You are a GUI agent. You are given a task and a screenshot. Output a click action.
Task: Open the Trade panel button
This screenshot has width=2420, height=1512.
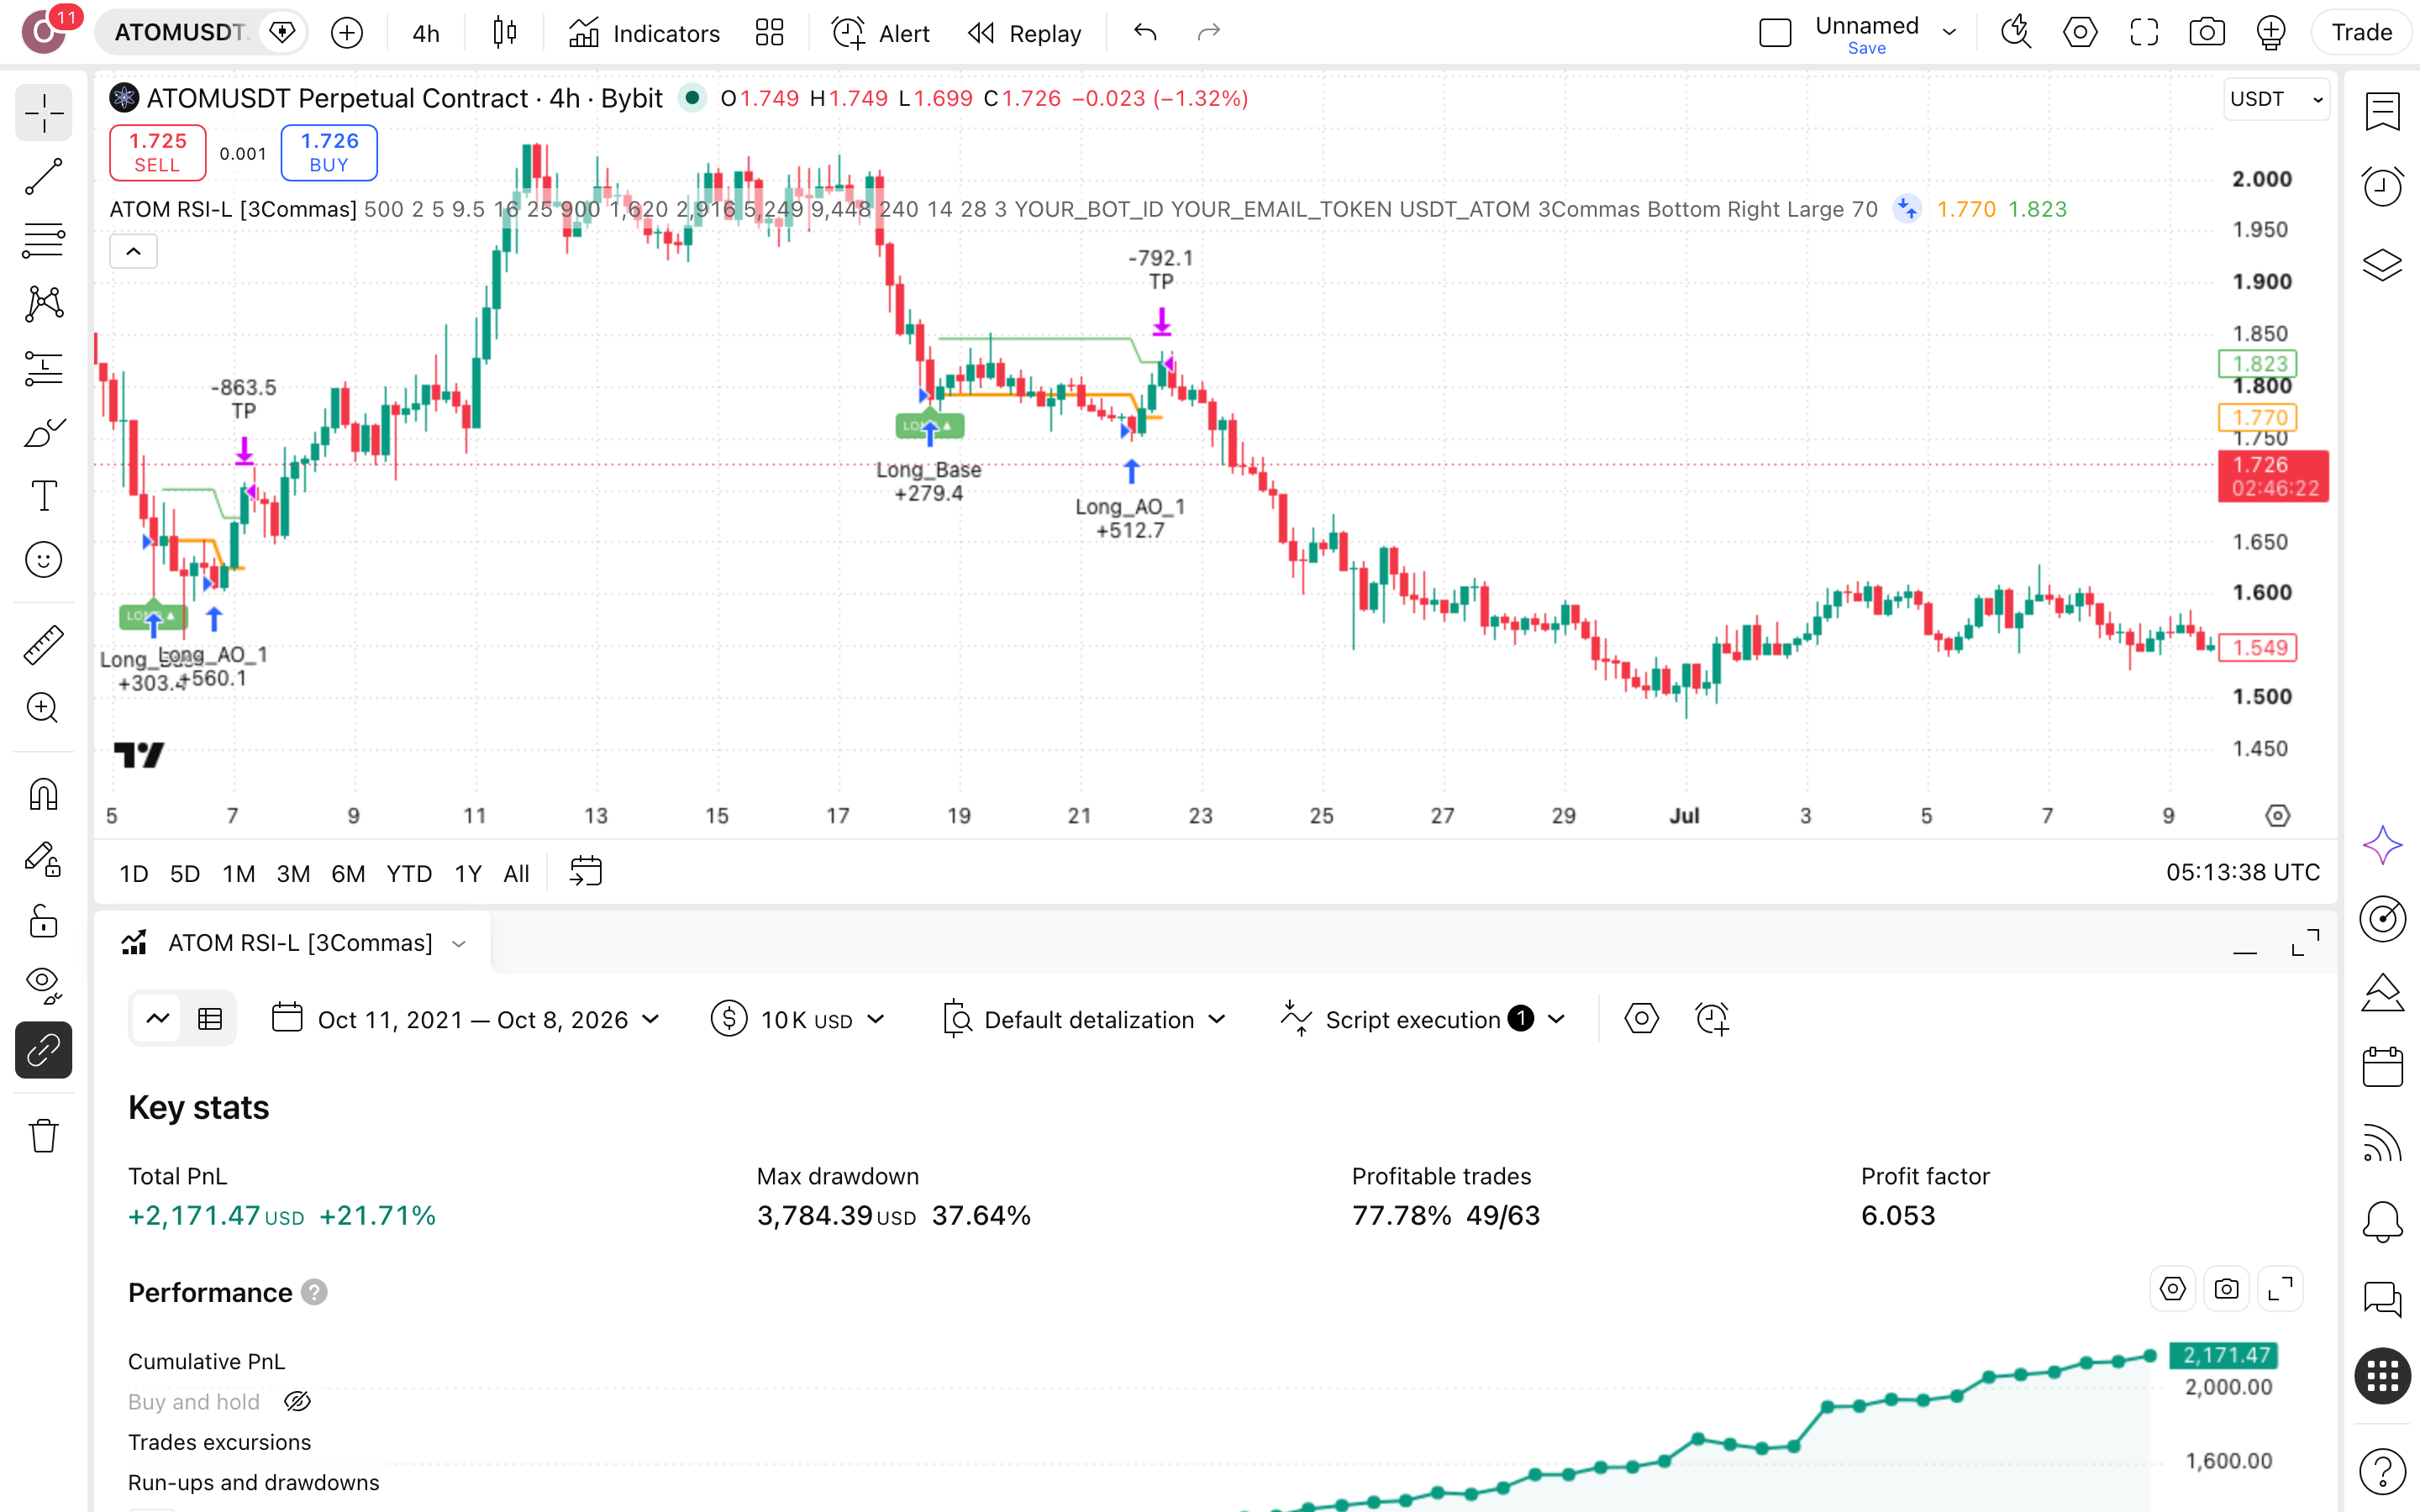point(2361,33)
